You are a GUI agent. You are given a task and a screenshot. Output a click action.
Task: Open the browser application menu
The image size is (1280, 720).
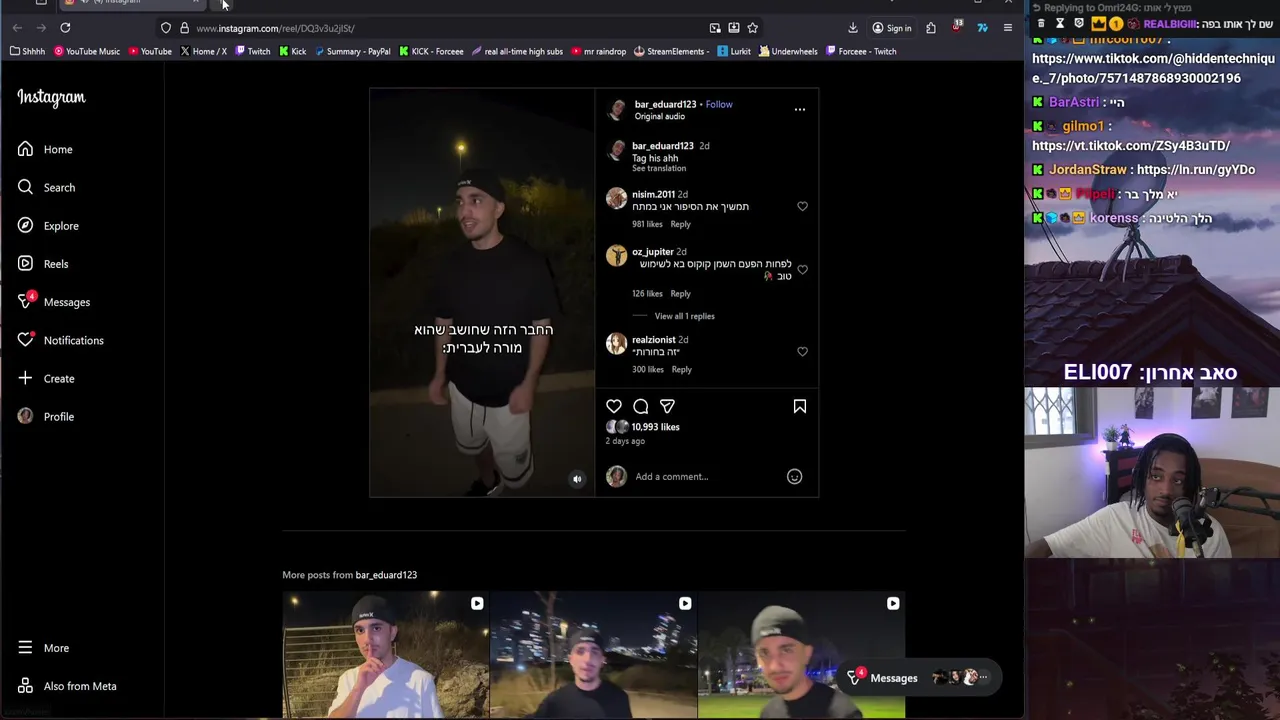(1008, 28)
